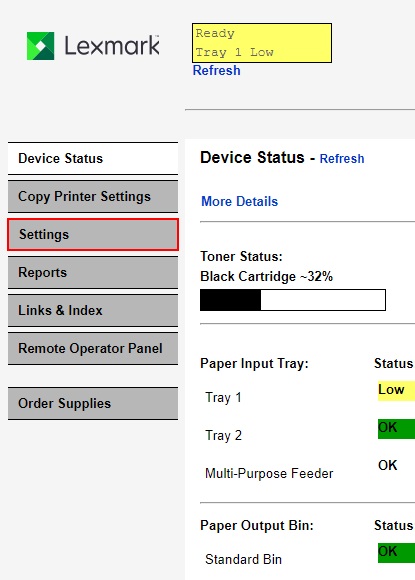Click the green OK status for Tray 2
The width and height of the screenshot is (415, 580).
[x=396, y=429]
